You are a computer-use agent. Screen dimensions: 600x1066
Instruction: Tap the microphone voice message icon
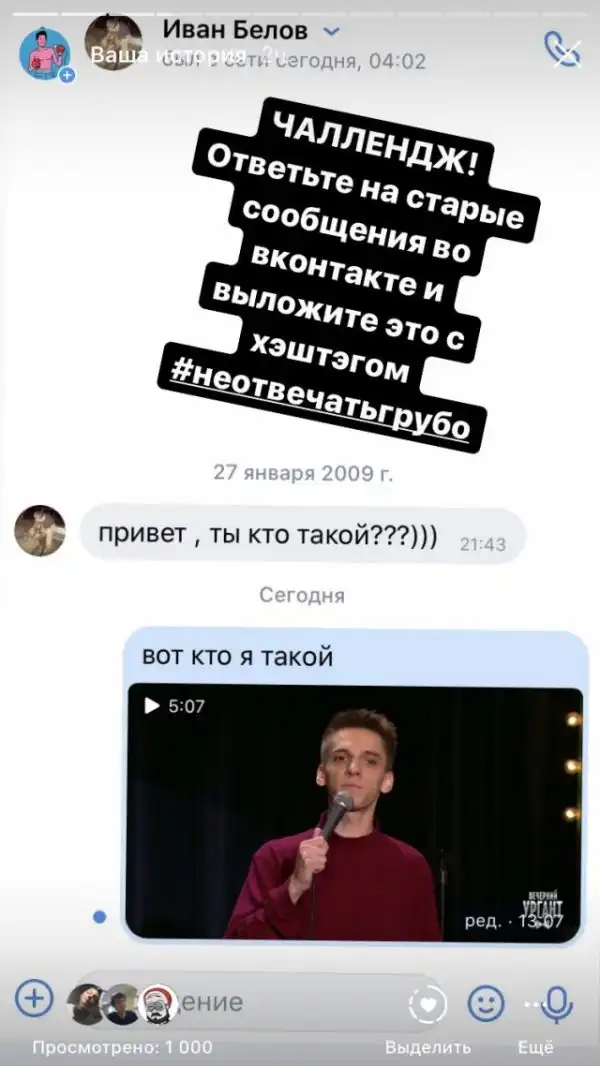557,1003
